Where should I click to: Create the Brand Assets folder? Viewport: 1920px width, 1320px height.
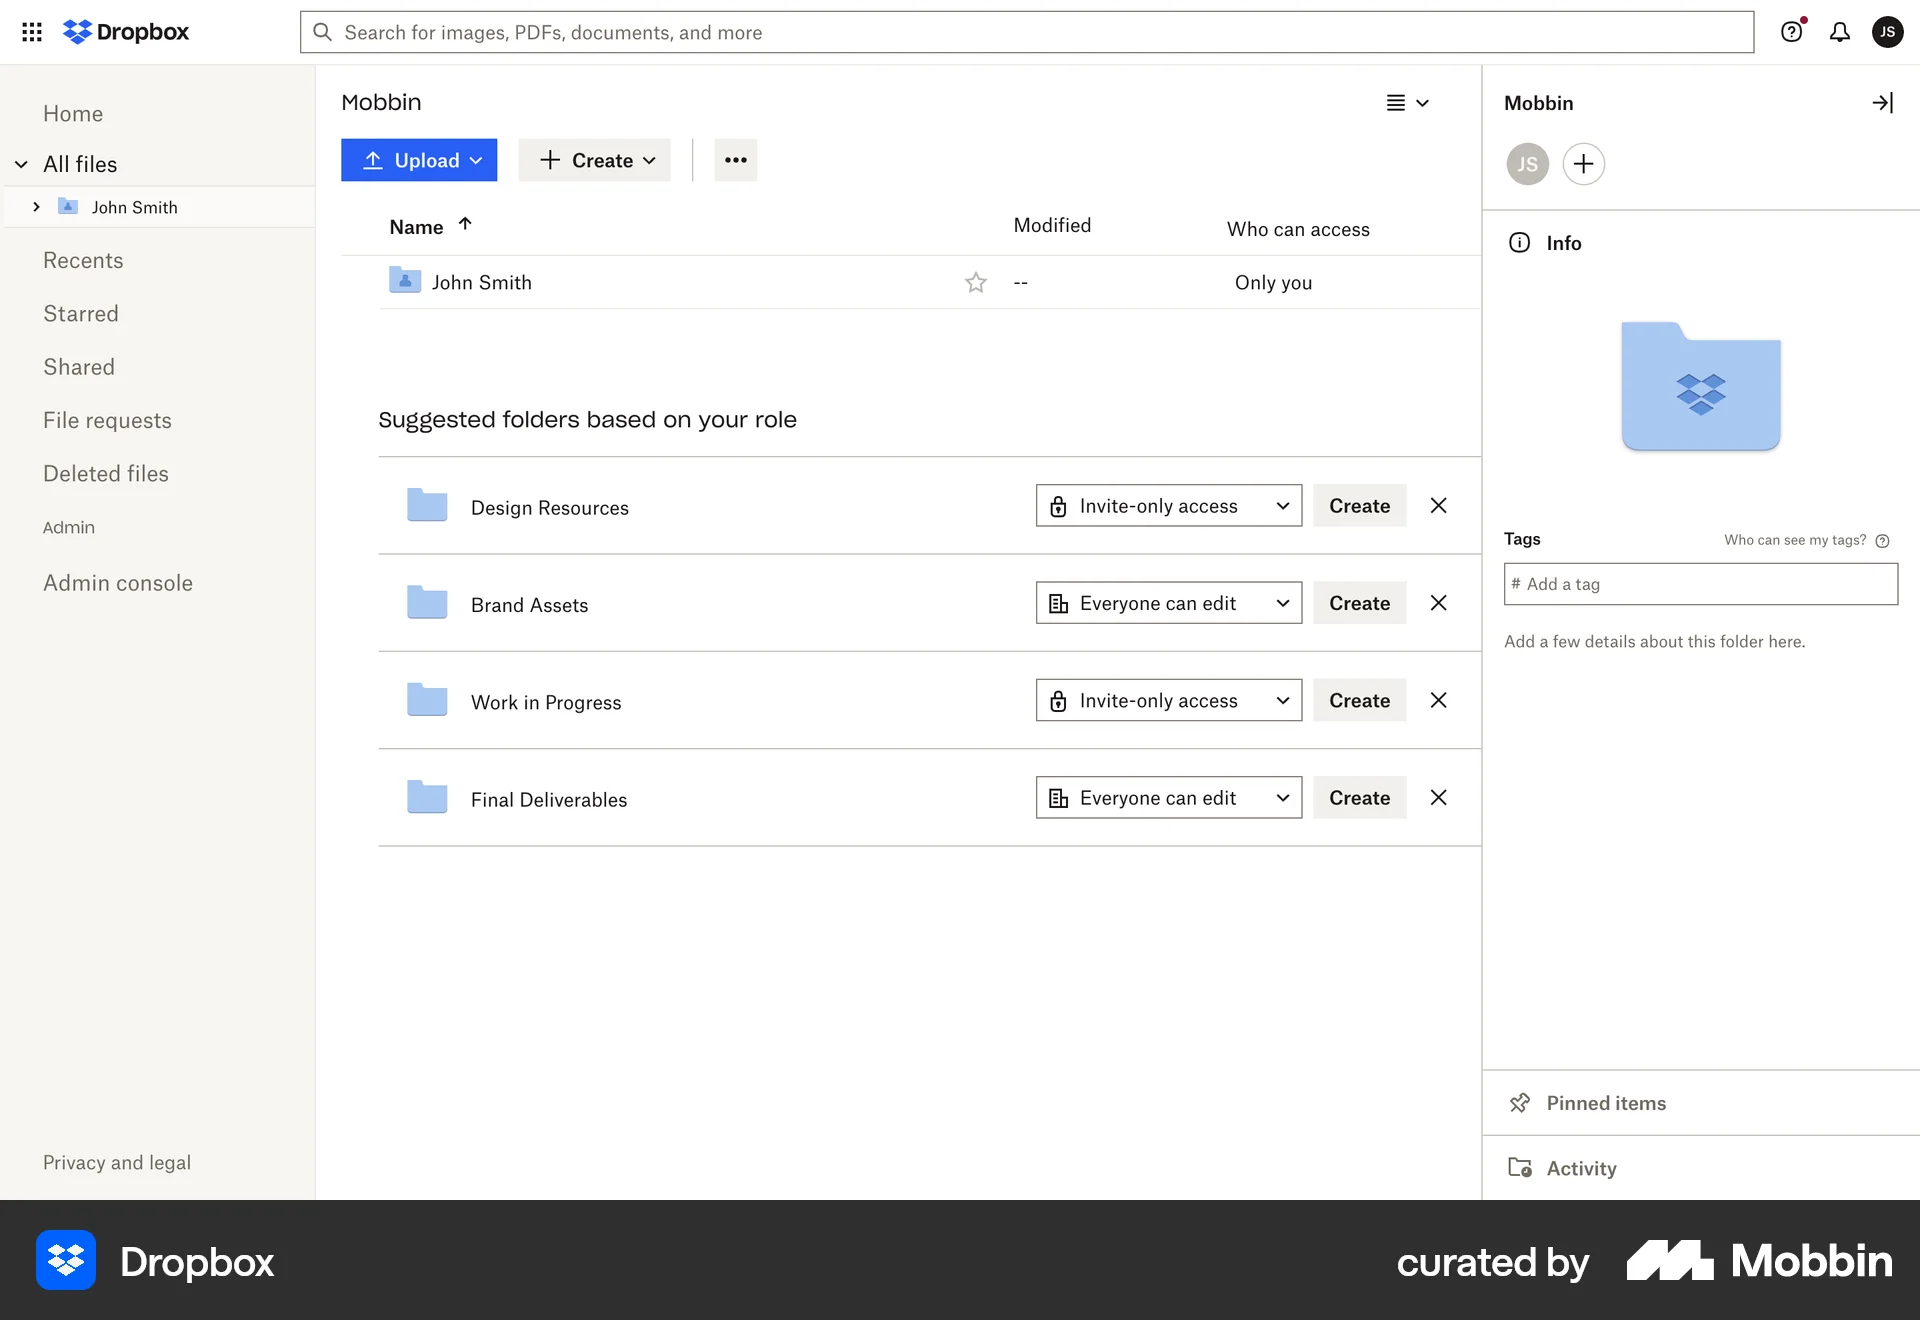tap(1359, 603)
